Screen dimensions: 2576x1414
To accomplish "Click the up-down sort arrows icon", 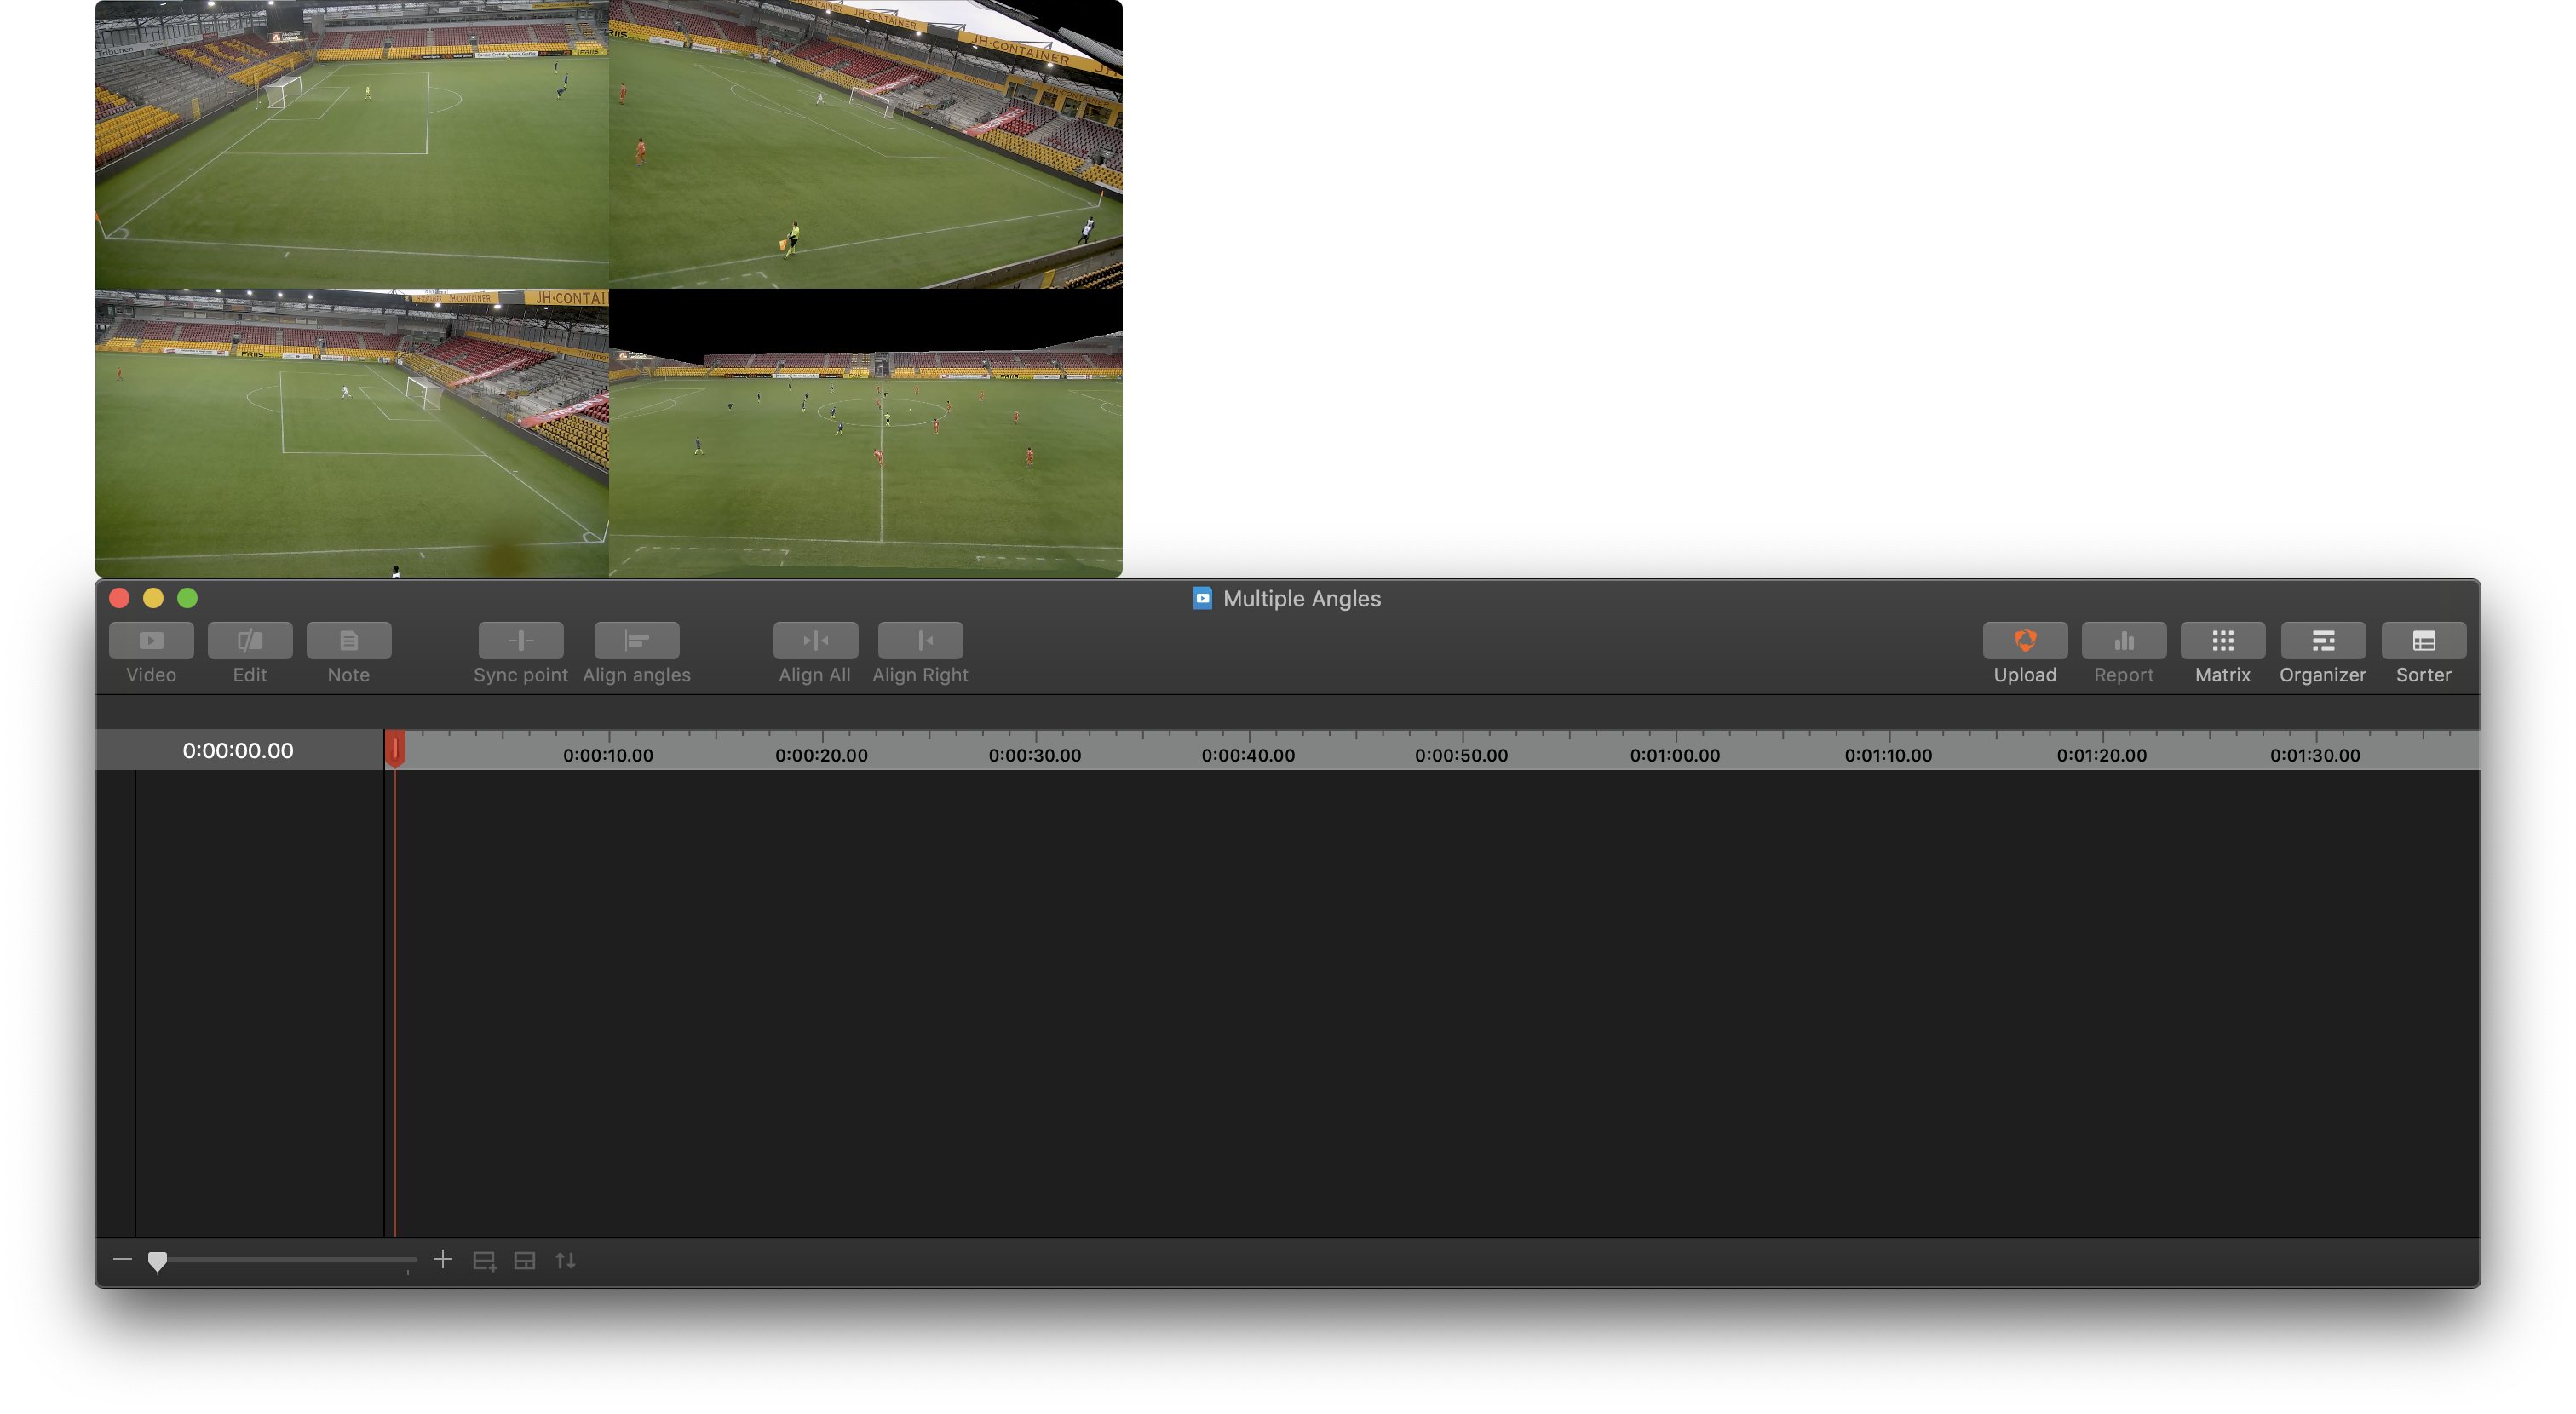I will pyautogui.click(x=565, y=1260).
